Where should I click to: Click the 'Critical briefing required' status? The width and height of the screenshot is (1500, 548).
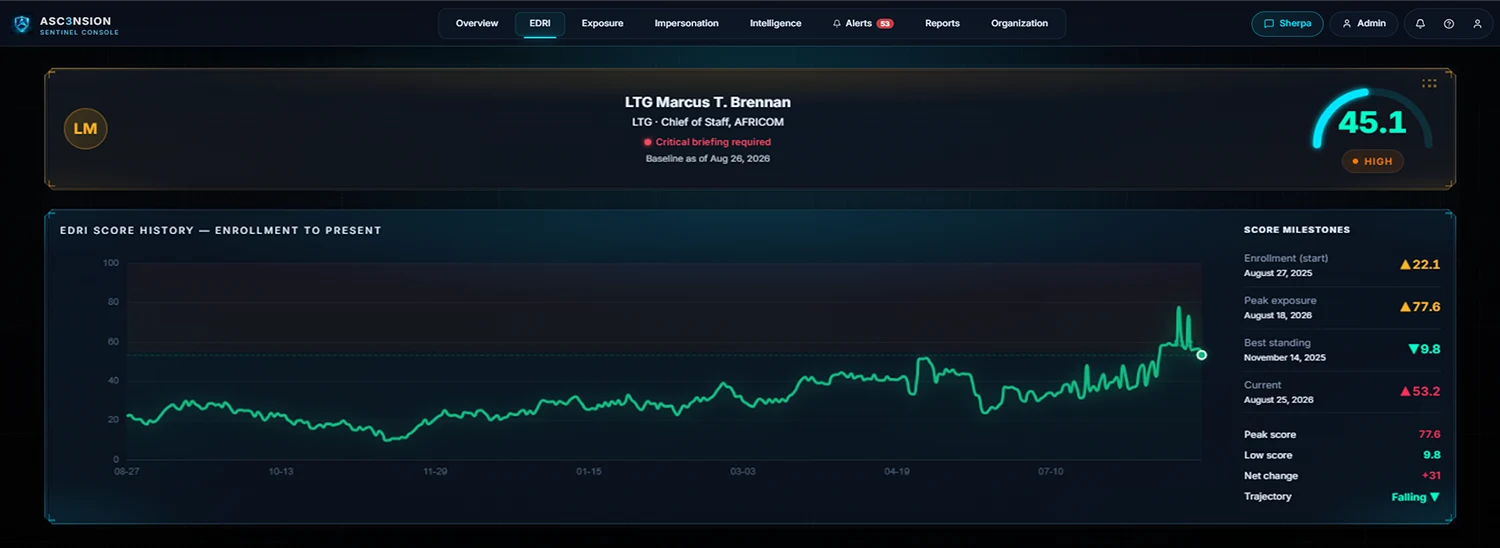tap(707, 142)
